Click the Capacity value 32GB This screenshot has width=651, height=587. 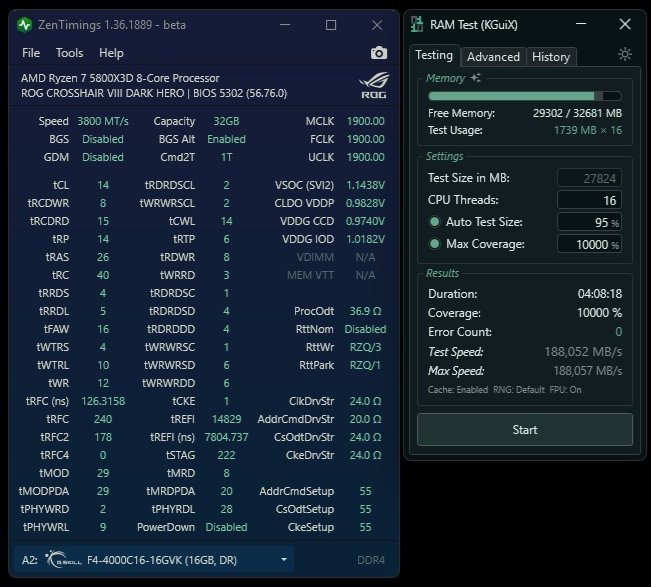(226, 121)
